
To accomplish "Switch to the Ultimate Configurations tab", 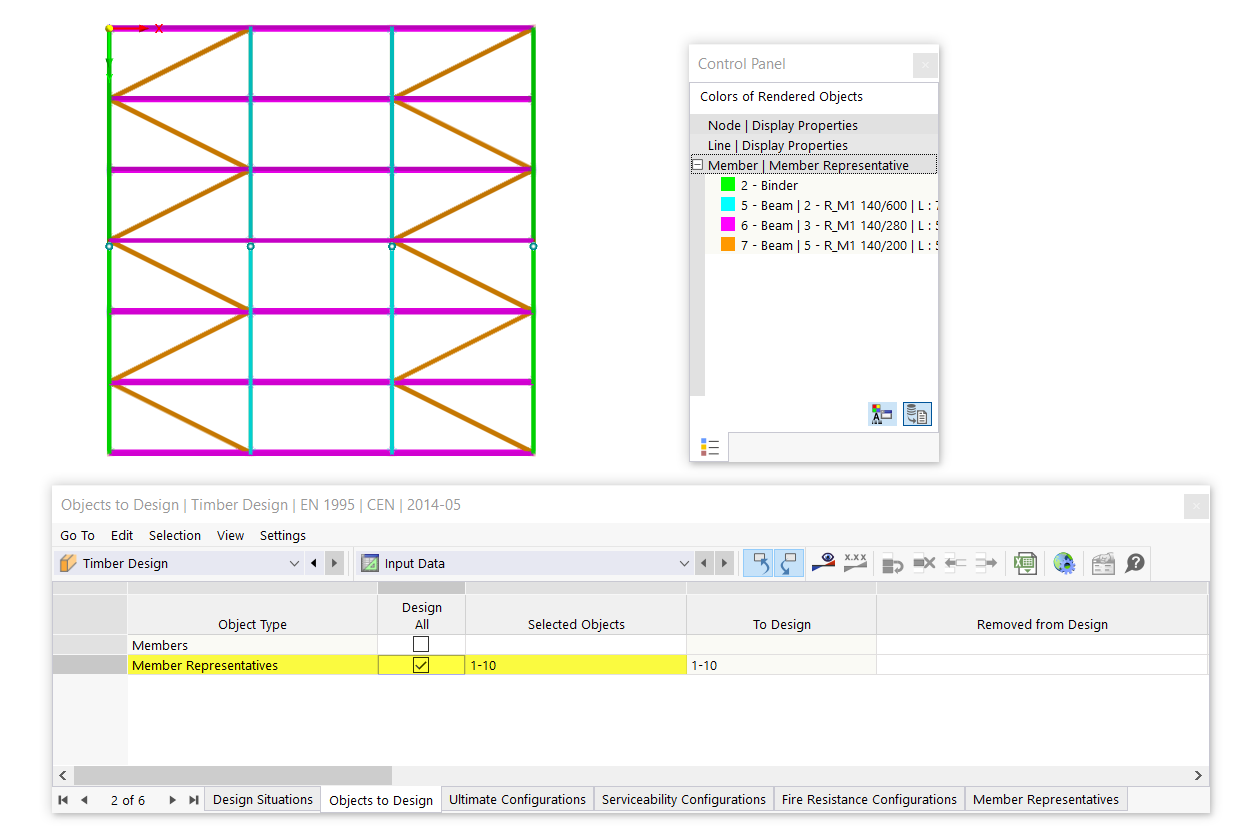I will click(517, 799).
